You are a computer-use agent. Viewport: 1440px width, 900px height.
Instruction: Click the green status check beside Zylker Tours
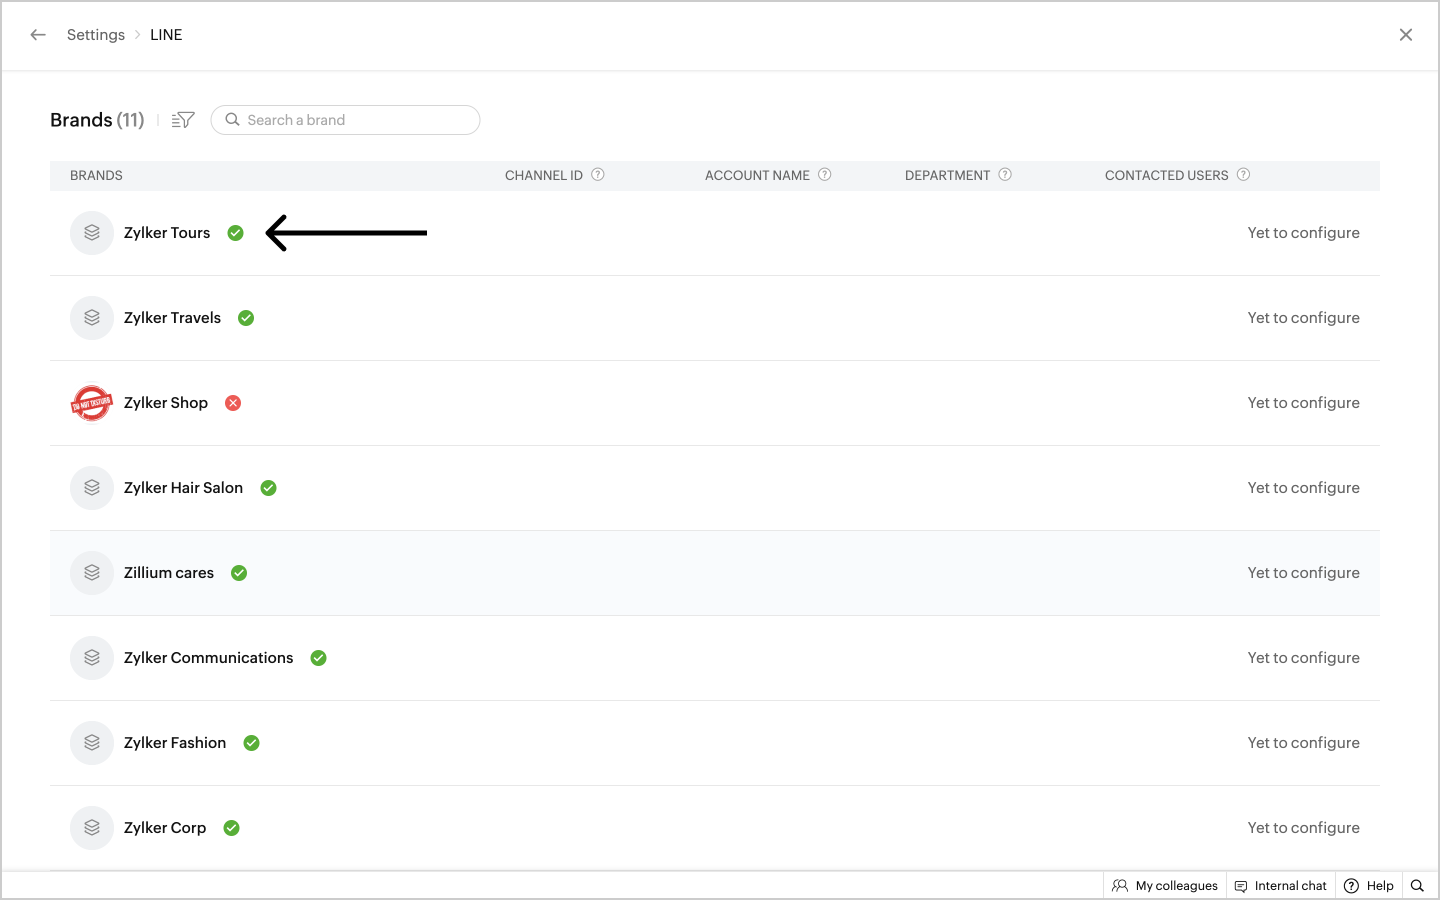236,233
